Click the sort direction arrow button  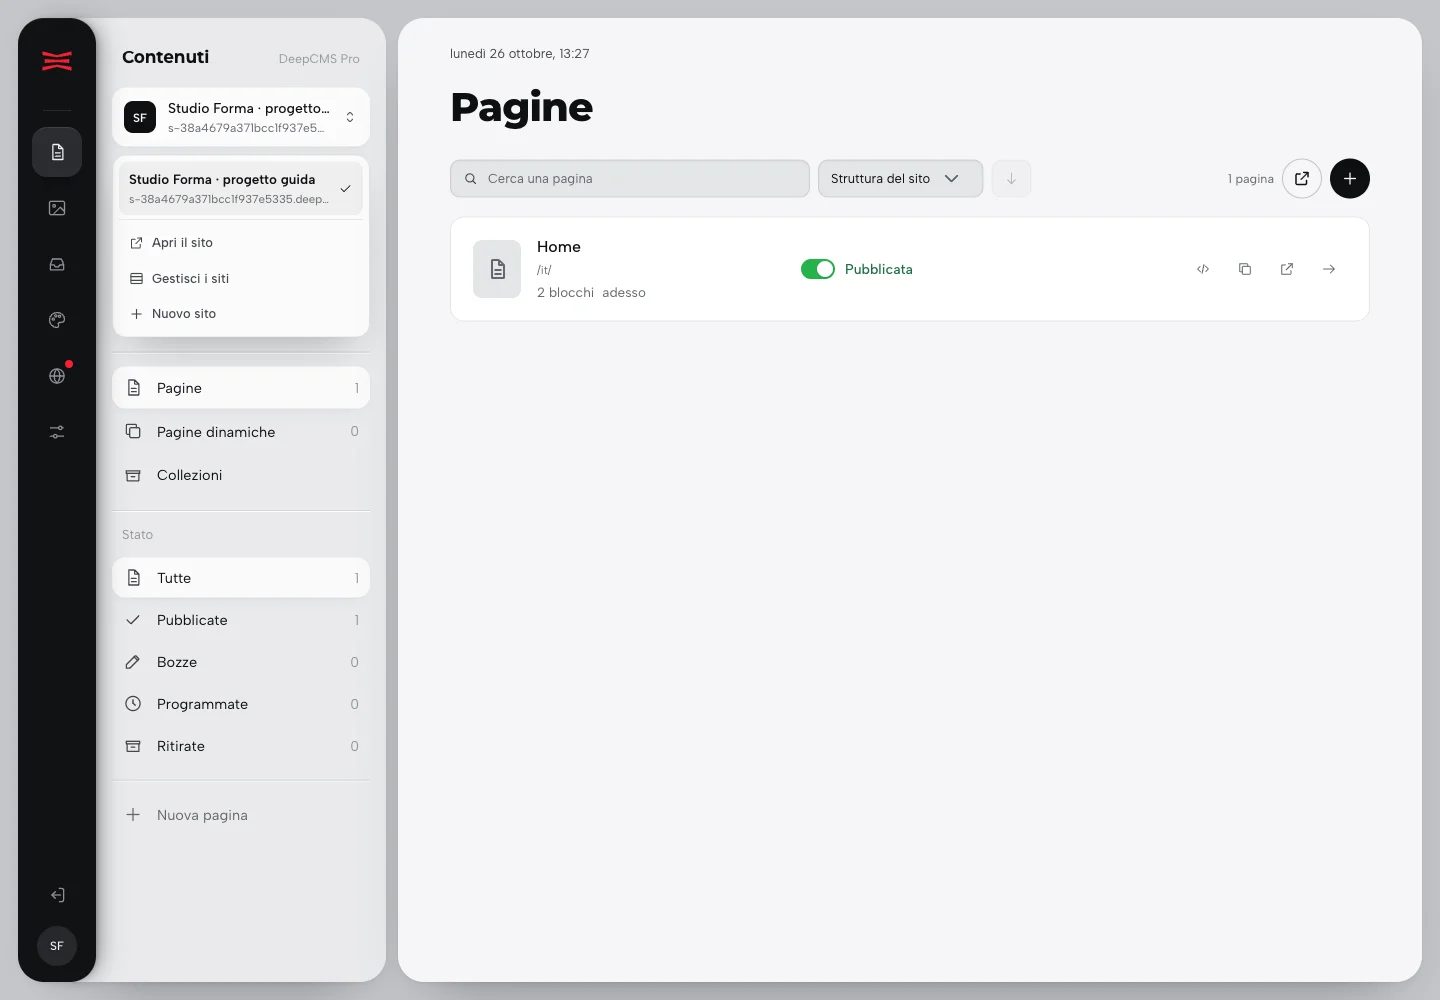1011,179
